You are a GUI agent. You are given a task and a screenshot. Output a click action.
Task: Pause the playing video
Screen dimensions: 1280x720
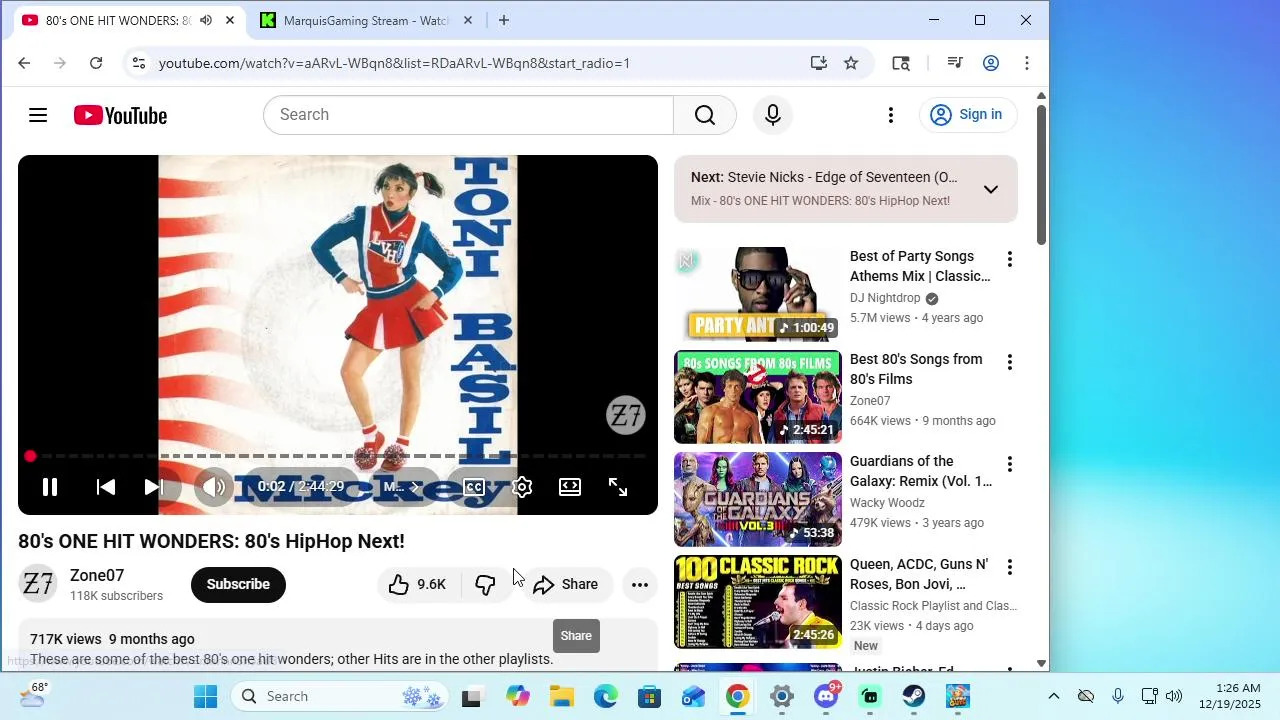(x=49, y=487)
